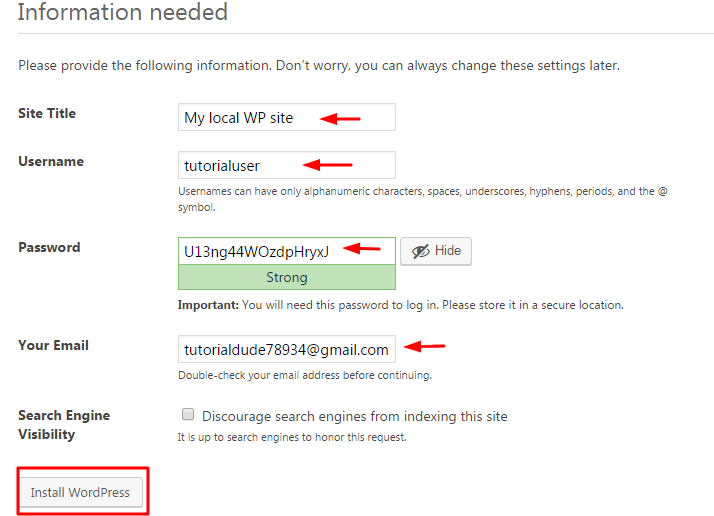Enable Discourage search engines checkbox

pyautogui.click(x=188, y=414)
